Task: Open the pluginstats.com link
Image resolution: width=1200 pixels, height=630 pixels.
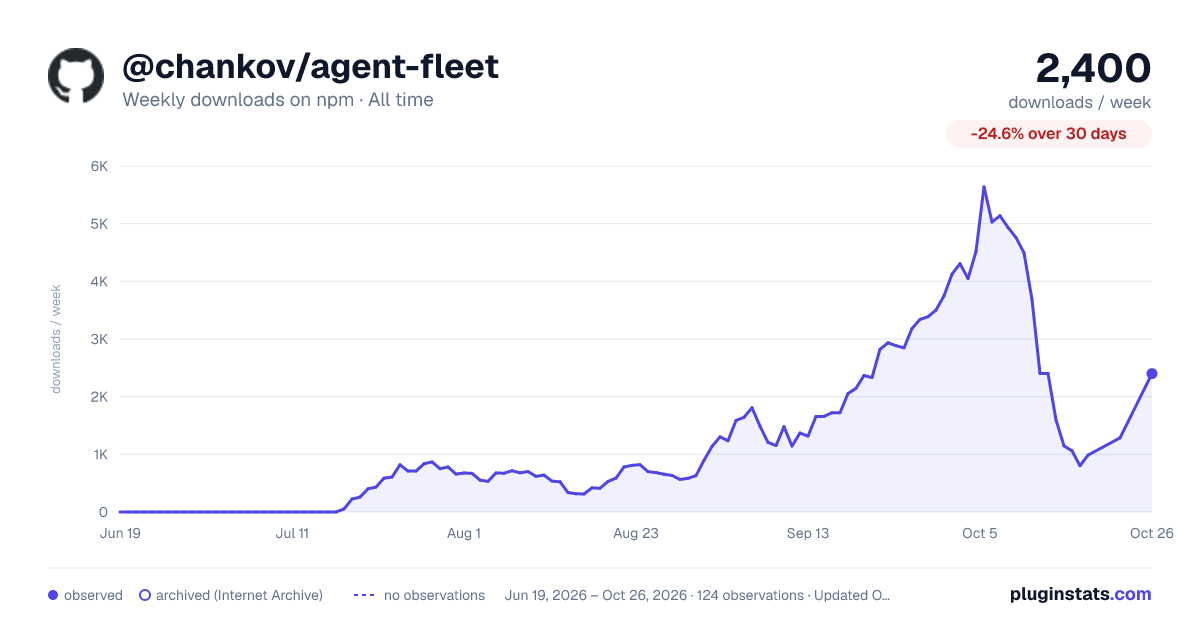Action: tap(1080, 594)
